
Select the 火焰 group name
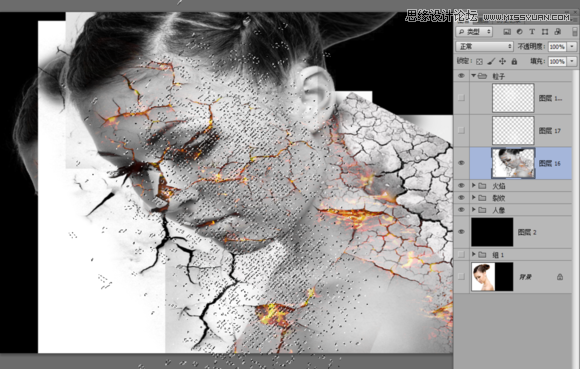click(498, 186)
